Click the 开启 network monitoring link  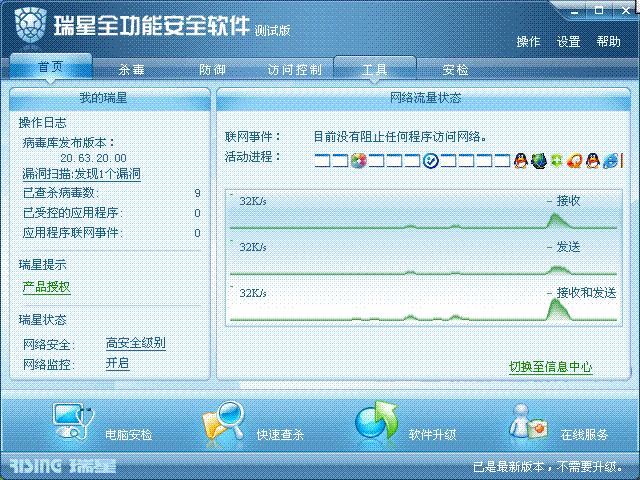118,363
